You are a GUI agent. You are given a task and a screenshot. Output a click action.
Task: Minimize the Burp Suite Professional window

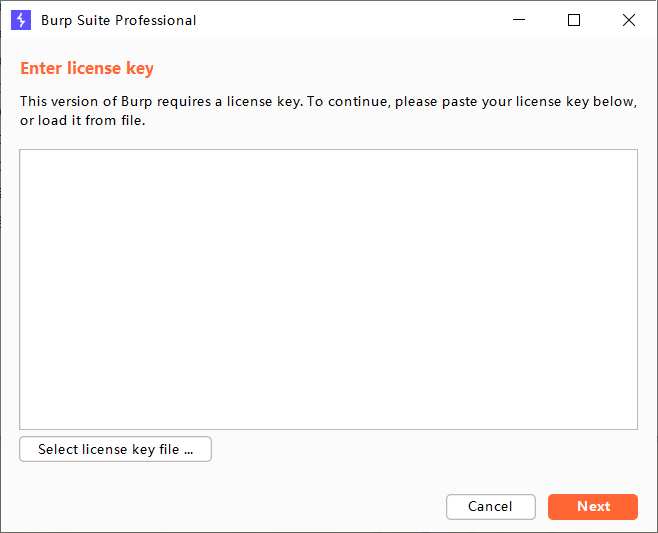520,20
